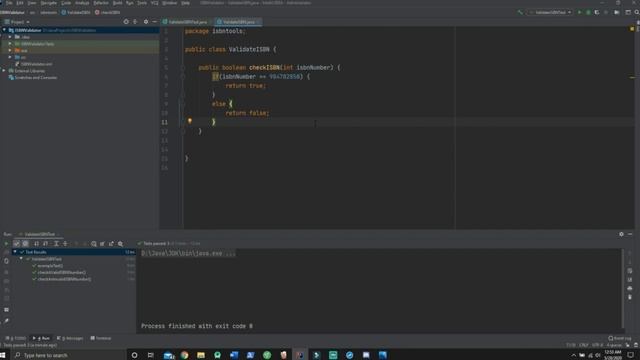Select the ValidateISBN.java editor tab

click(238, 22)
